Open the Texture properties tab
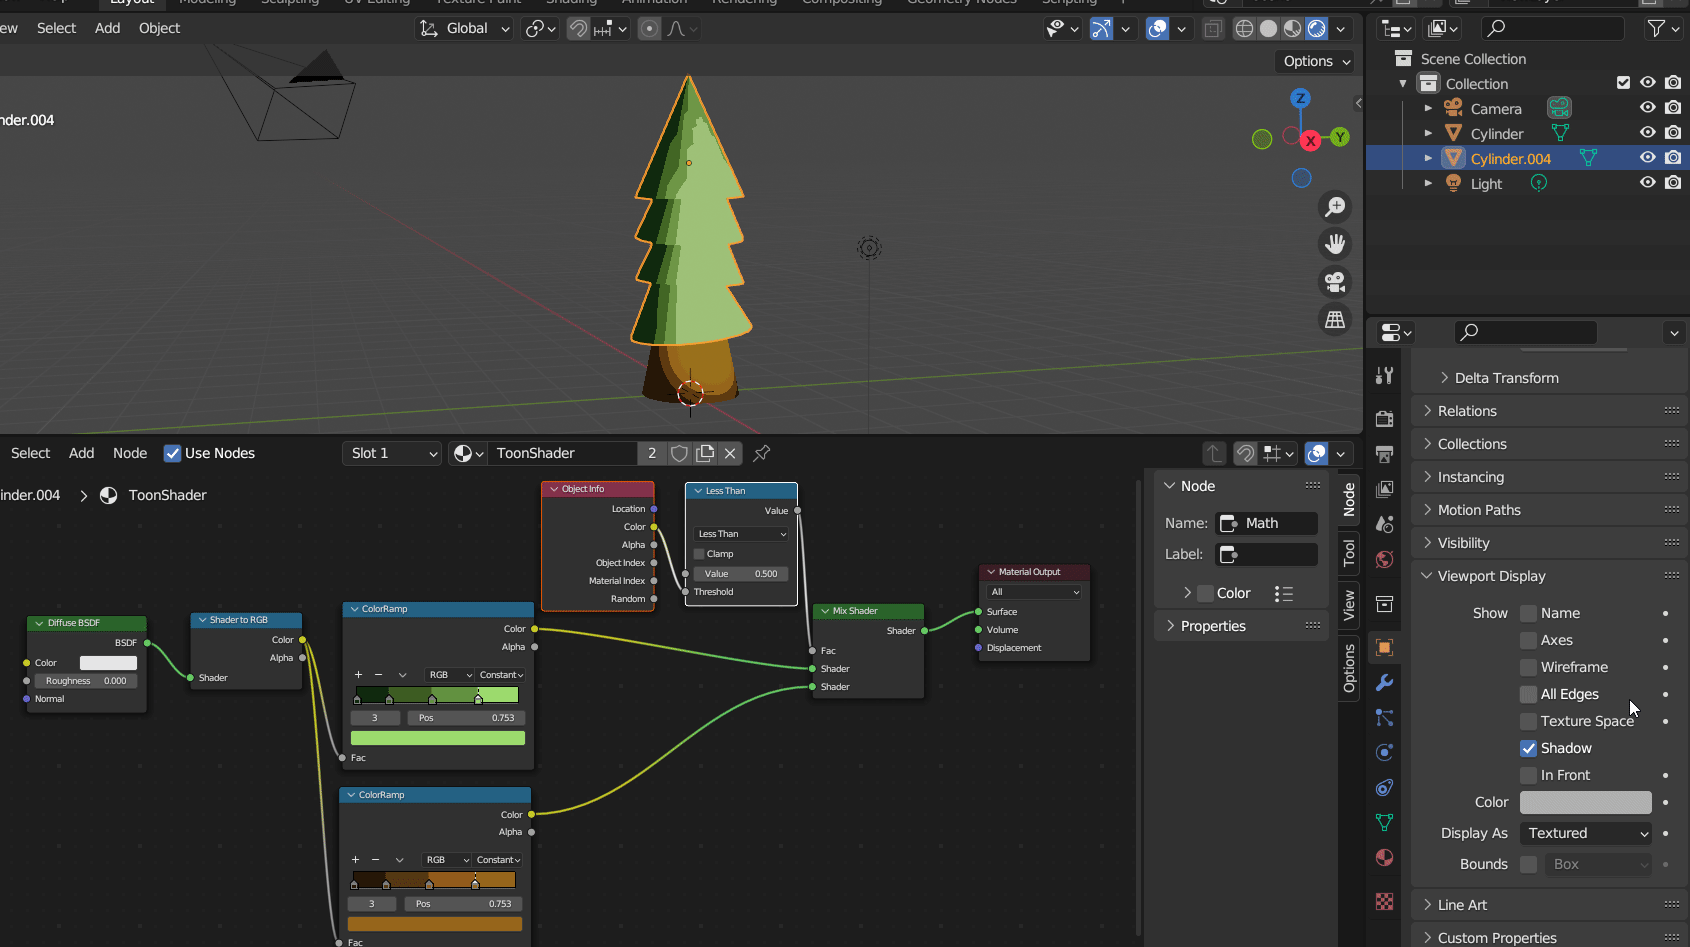This screenshot has height=947, width=1690. 1384,902
